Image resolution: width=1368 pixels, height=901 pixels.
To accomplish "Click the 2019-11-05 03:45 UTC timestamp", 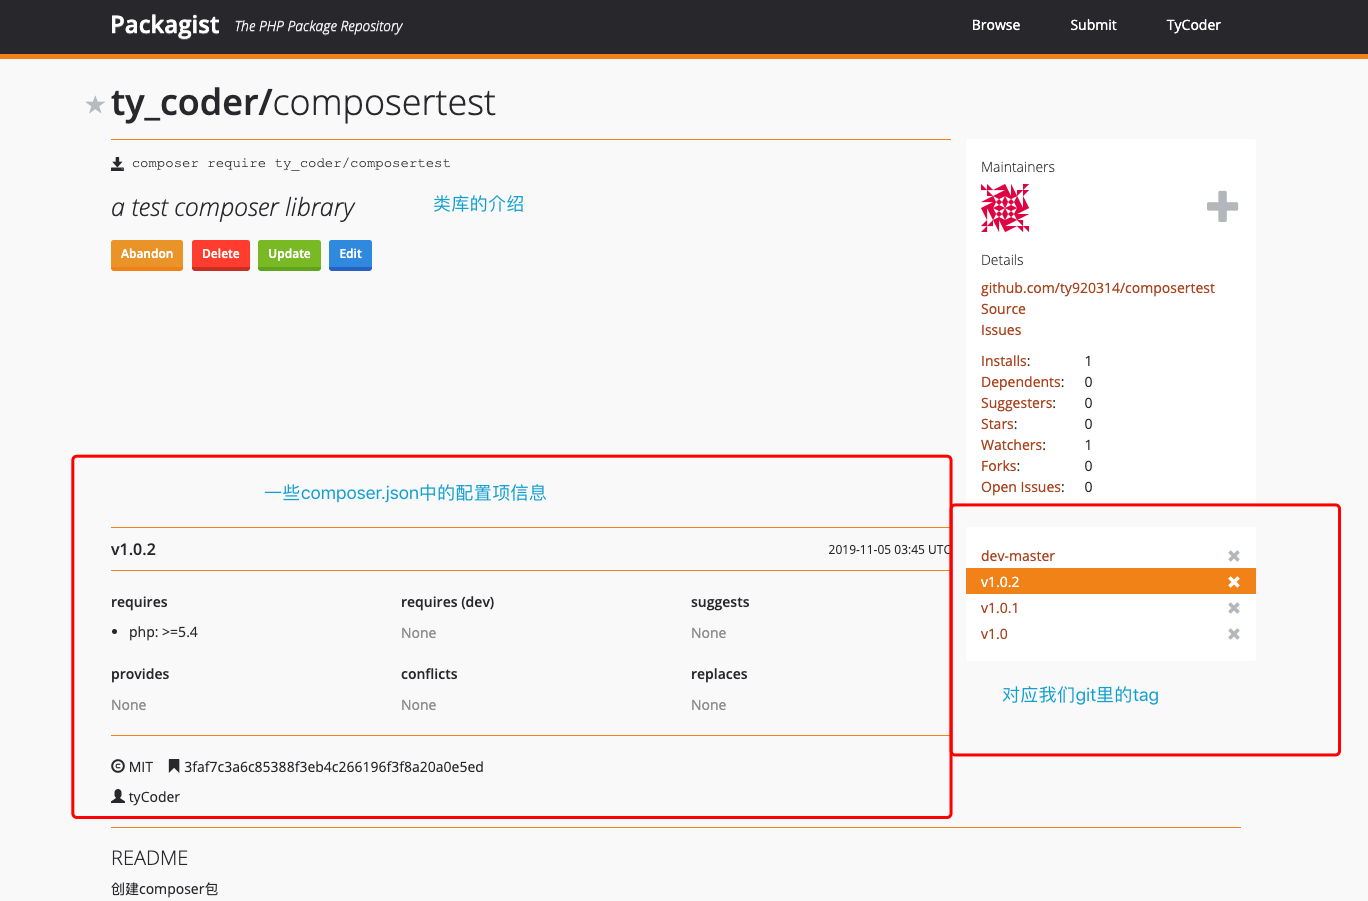I will pyautogui.click(x=889, y=549).
